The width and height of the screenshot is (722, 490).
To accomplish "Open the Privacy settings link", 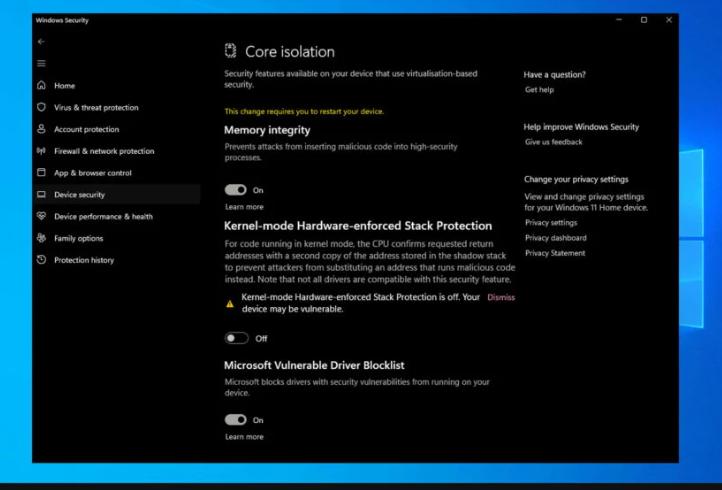I will pos(551,222).
